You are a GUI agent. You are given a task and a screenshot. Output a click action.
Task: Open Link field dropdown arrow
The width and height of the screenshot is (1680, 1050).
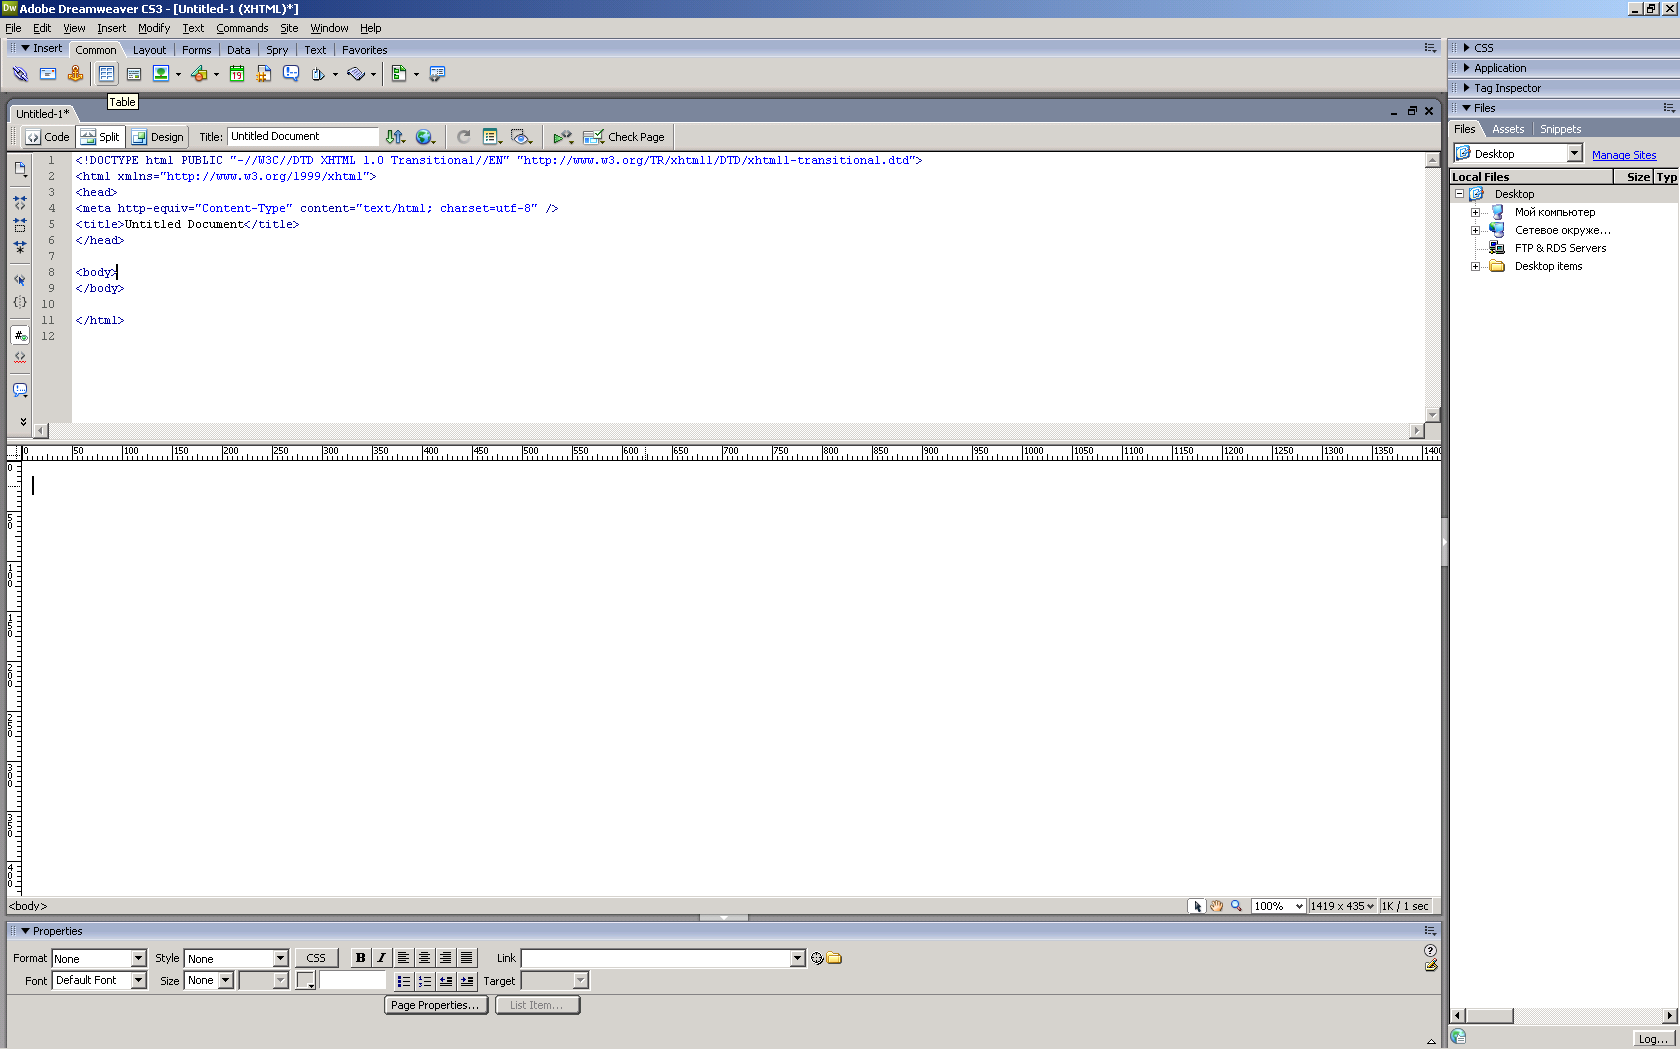point(797,958)
